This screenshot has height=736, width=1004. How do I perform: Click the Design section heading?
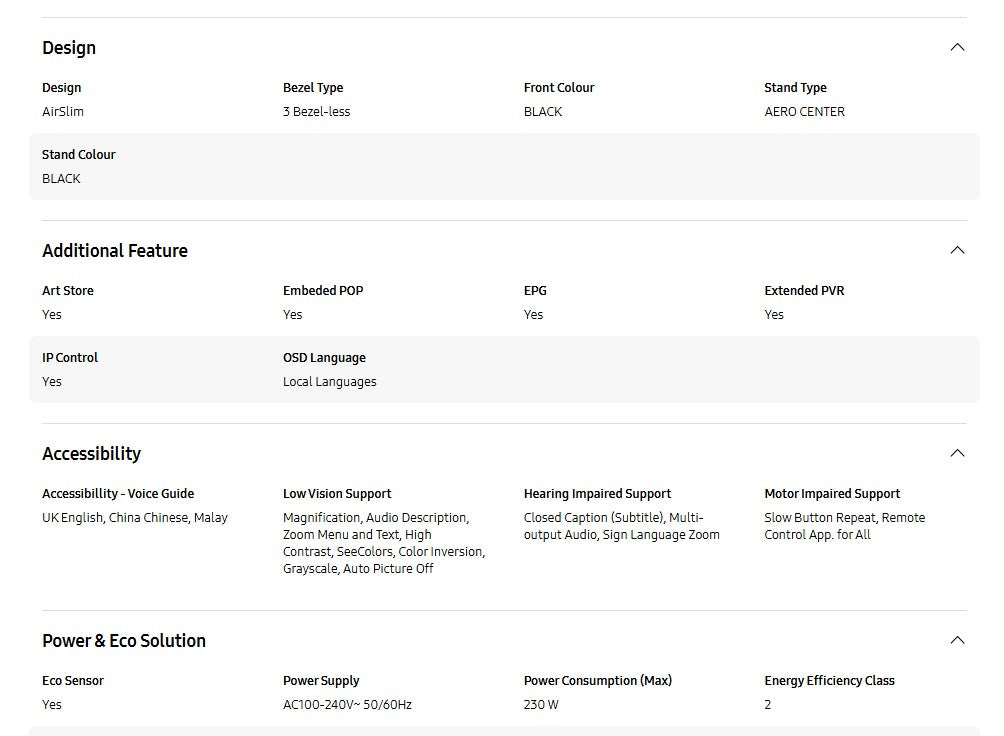(x=69, y=48)
